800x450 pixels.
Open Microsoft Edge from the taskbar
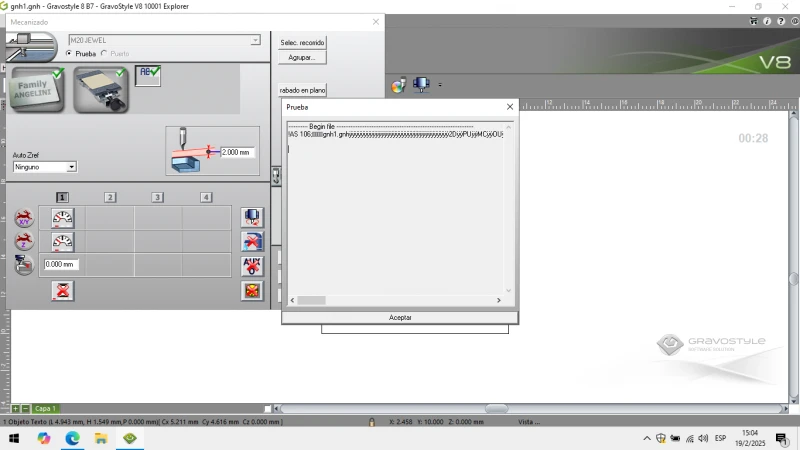tap(72, 438)
